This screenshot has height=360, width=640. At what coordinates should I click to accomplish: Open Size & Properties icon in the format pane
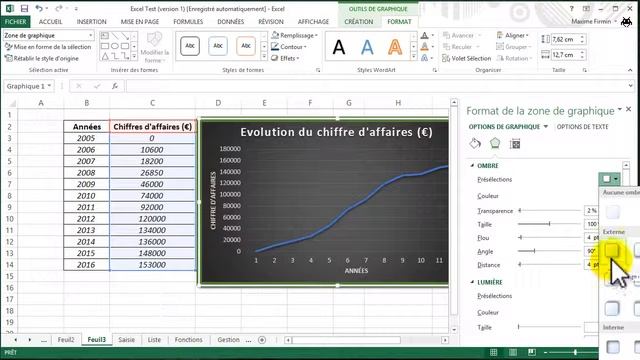515,144
